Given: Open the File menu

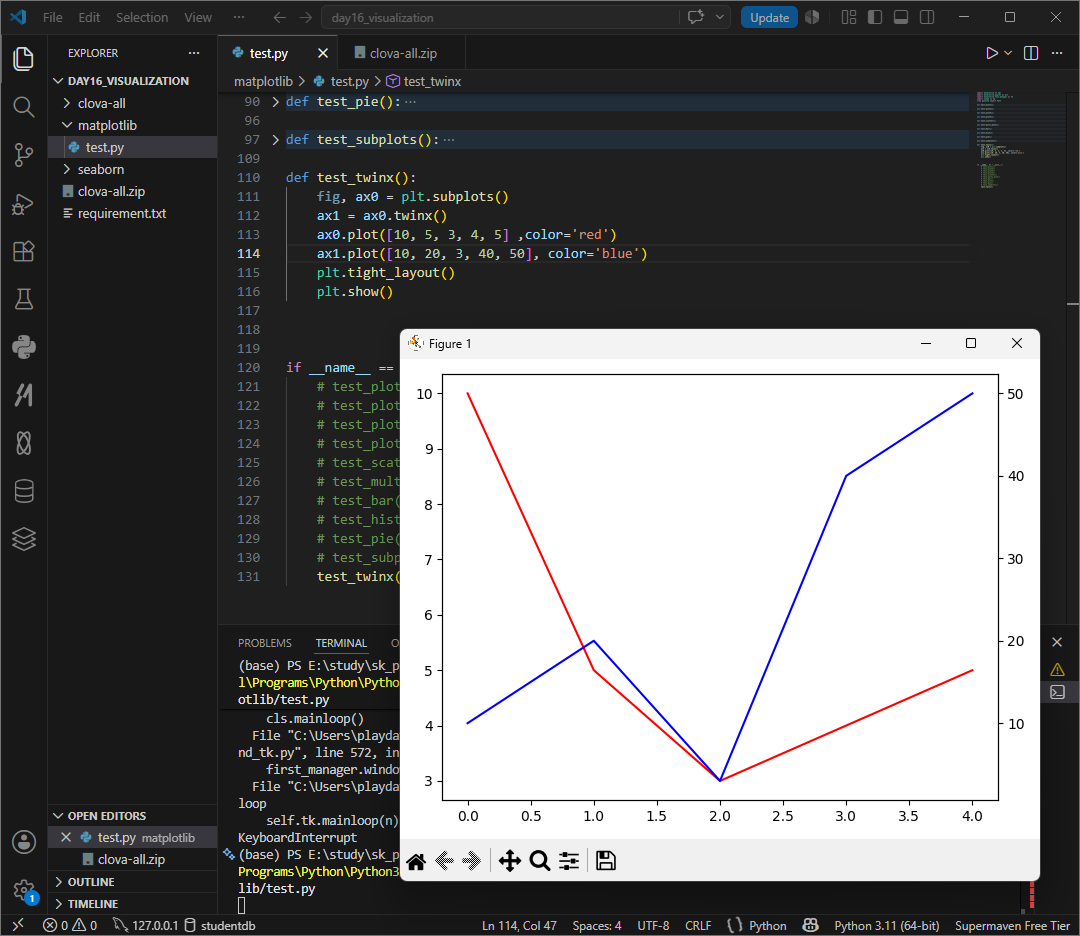Looking at the screenshot, I should [x=52, y=17].
